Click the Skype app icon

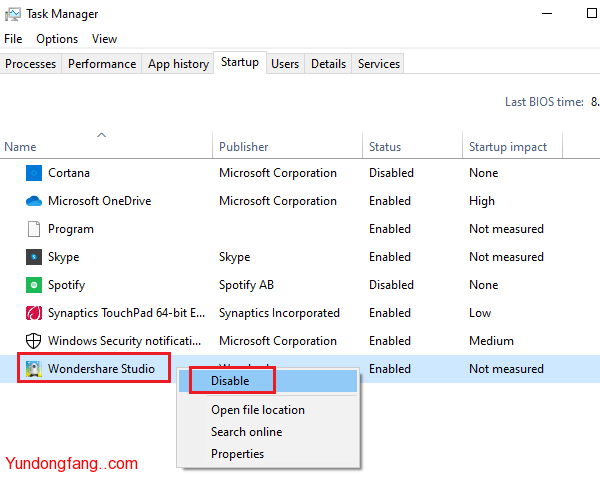[x=34, y=257]
